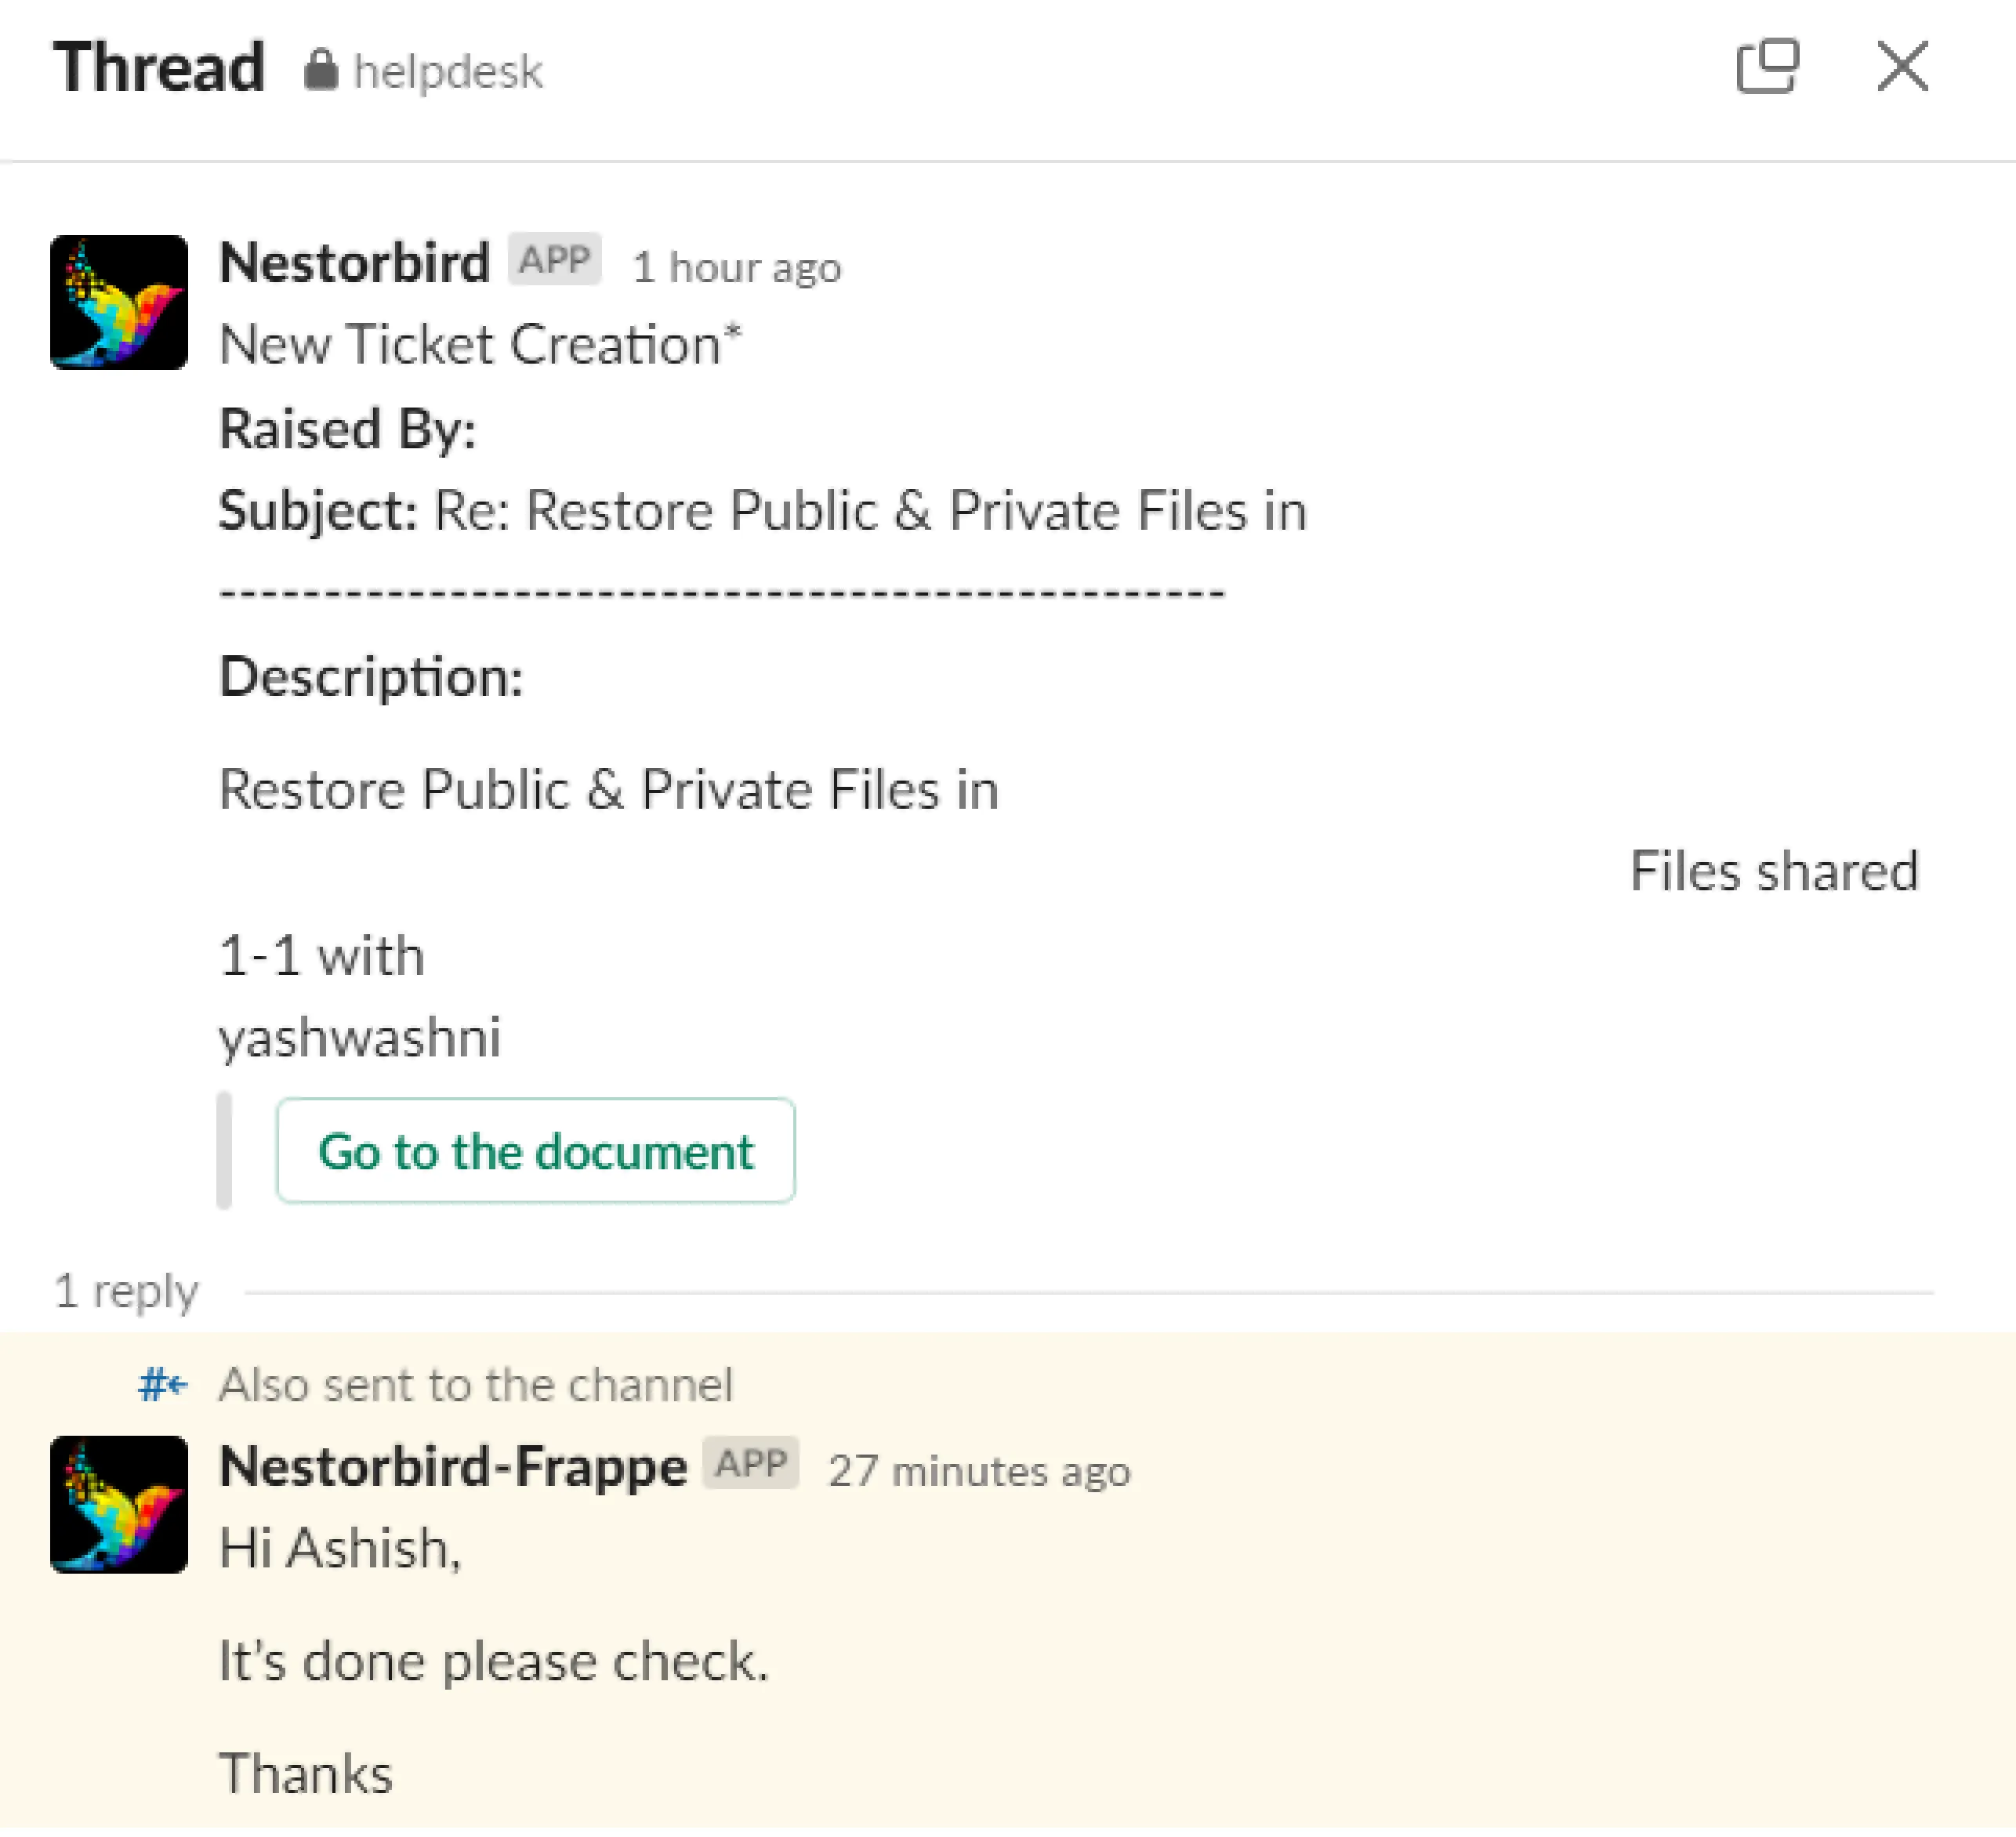
Task: Open thread in new window icon
Action: coord(1767,67)
